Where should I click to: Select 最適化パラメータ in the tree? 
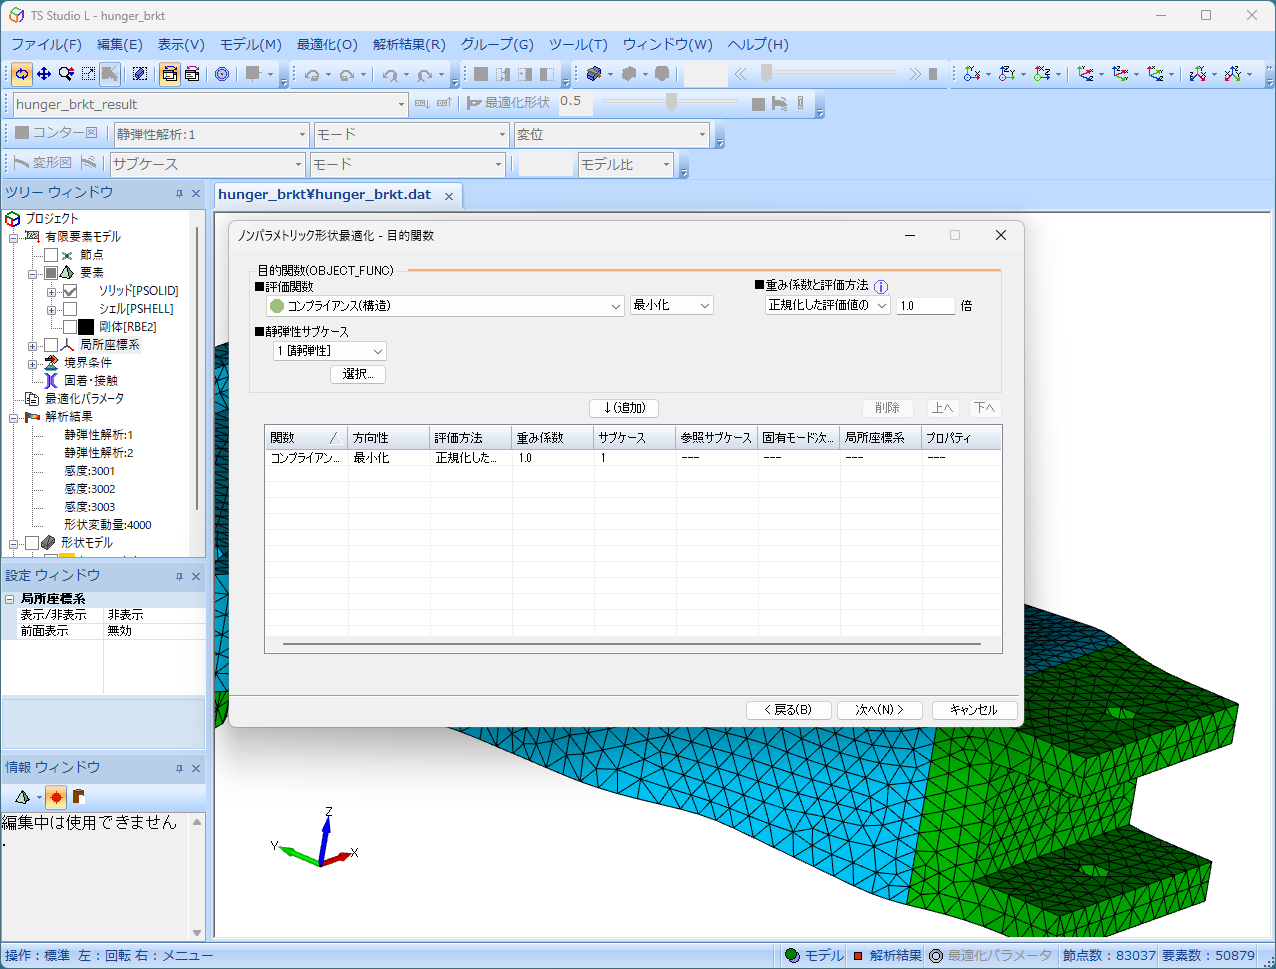click(x=85, y=399)
